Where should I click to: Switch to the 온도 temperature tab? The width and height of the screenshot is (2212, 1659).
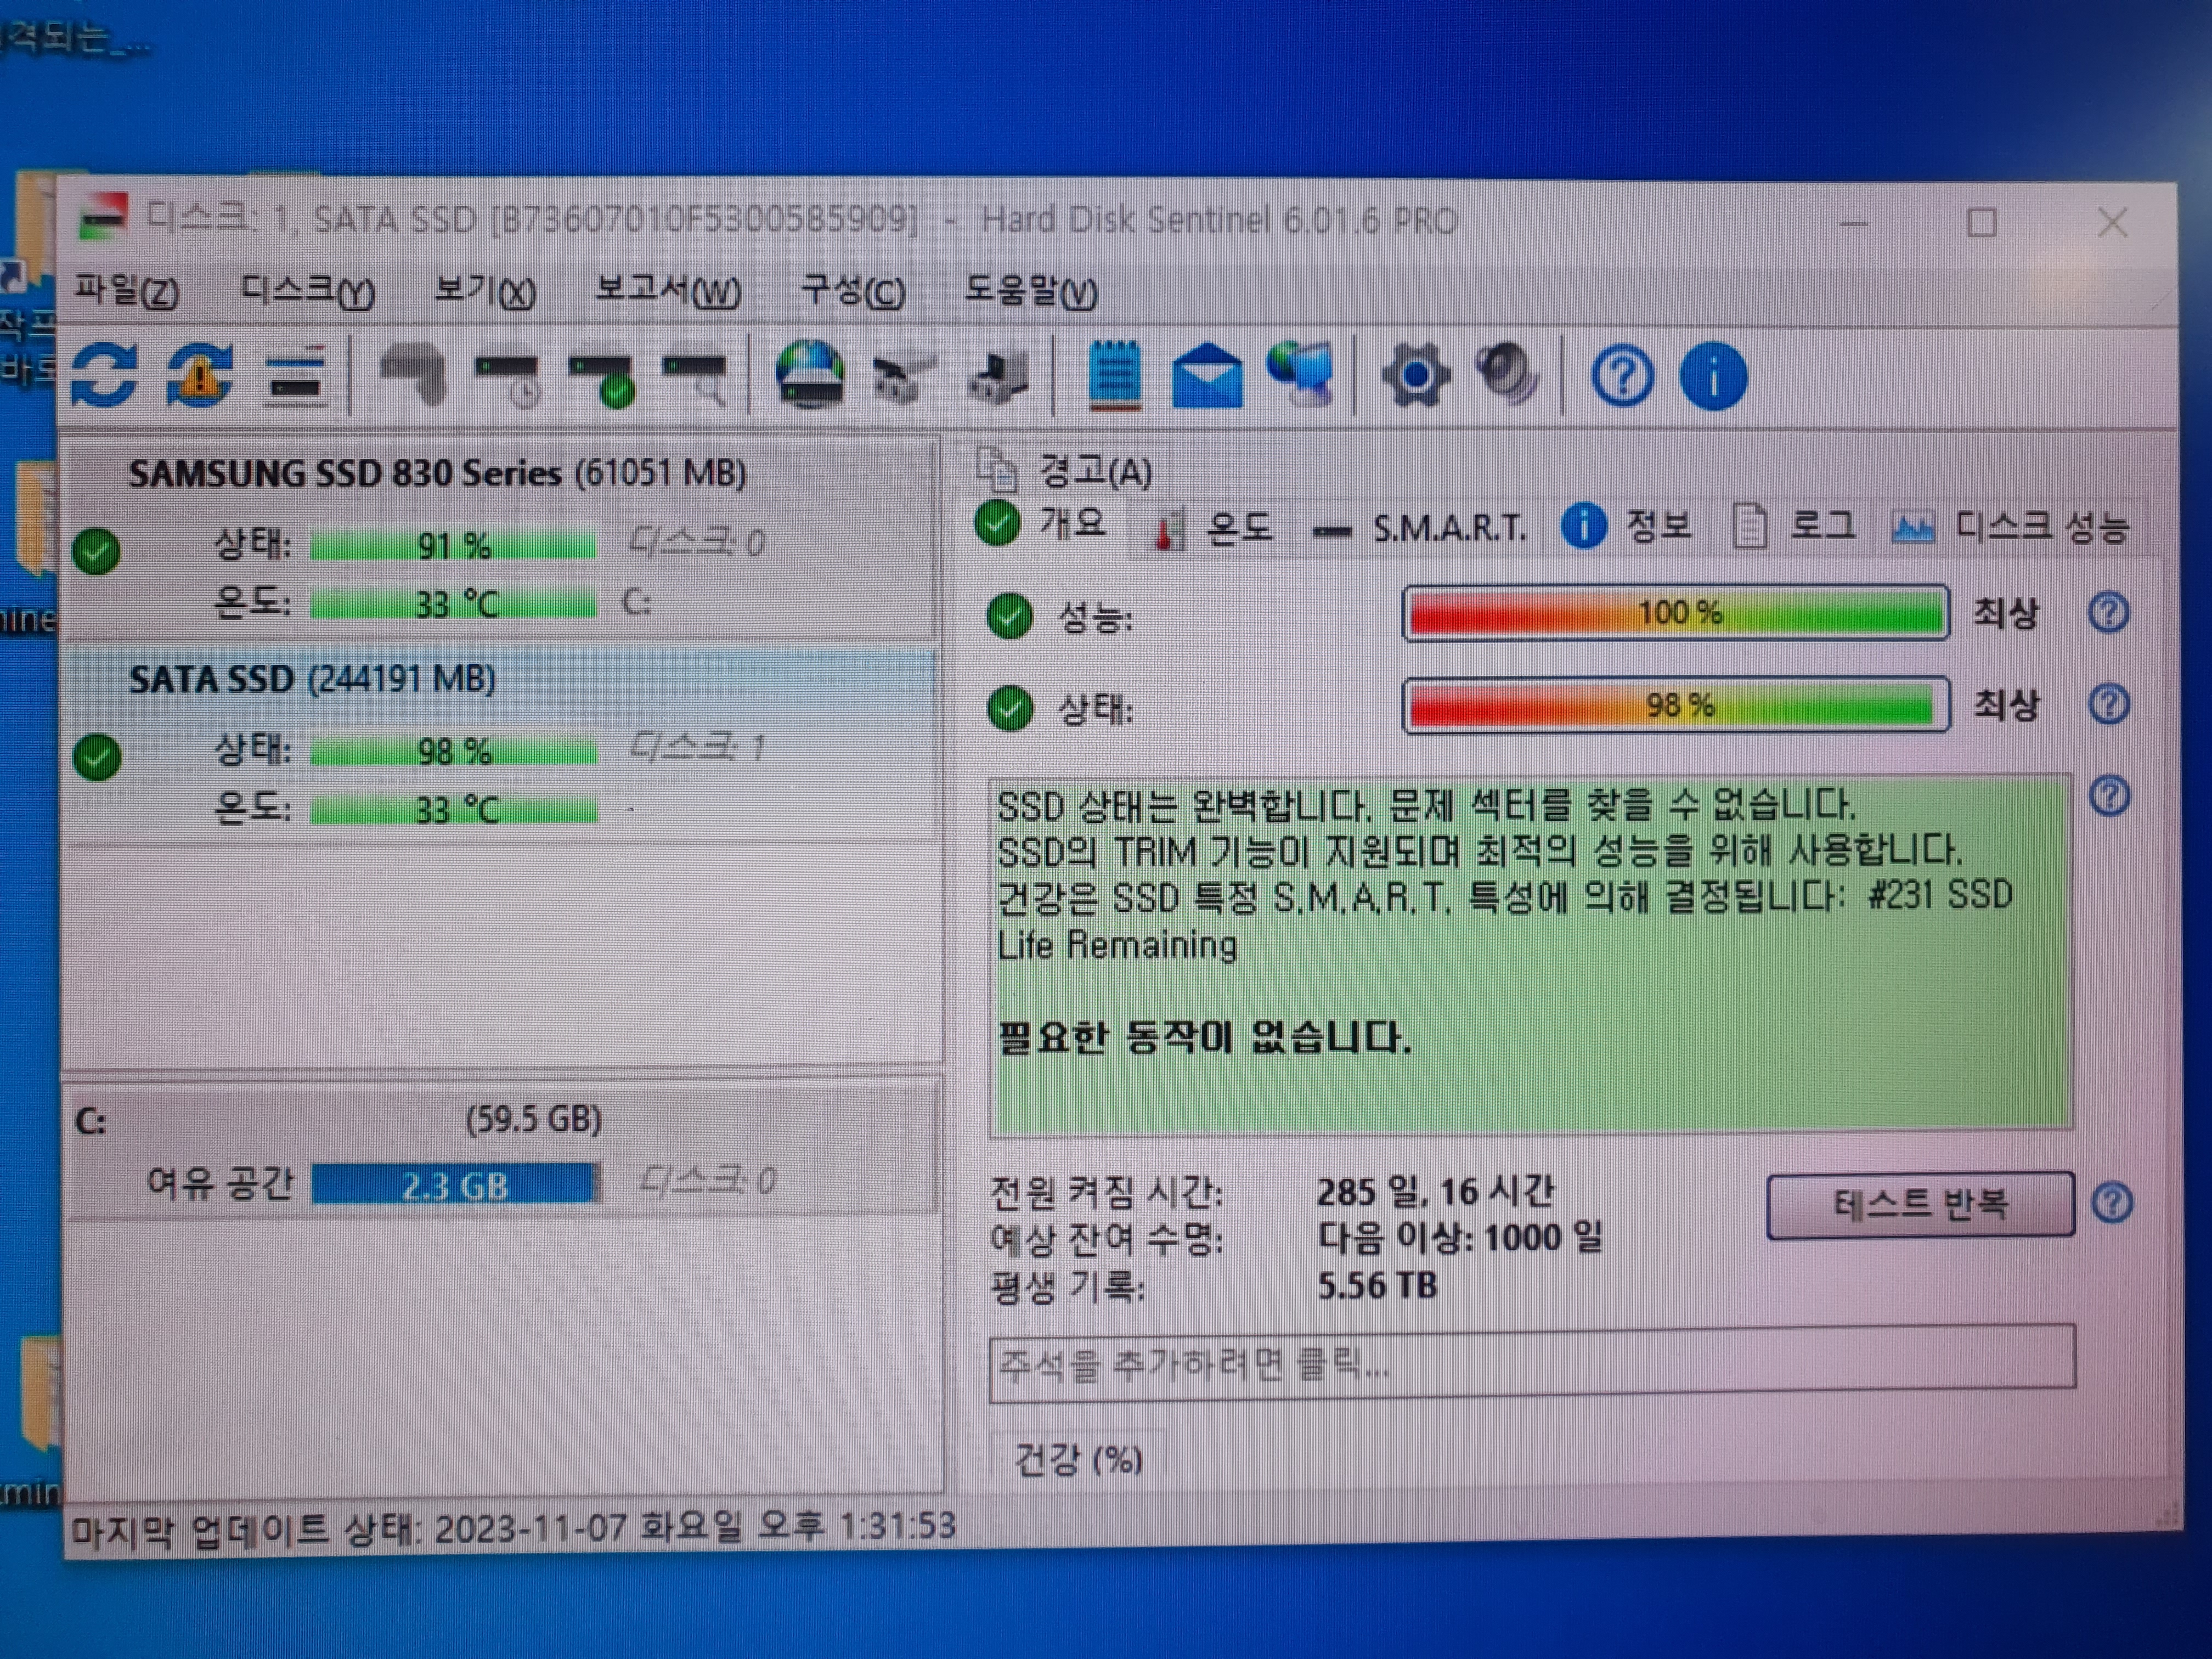[1213, 527]
